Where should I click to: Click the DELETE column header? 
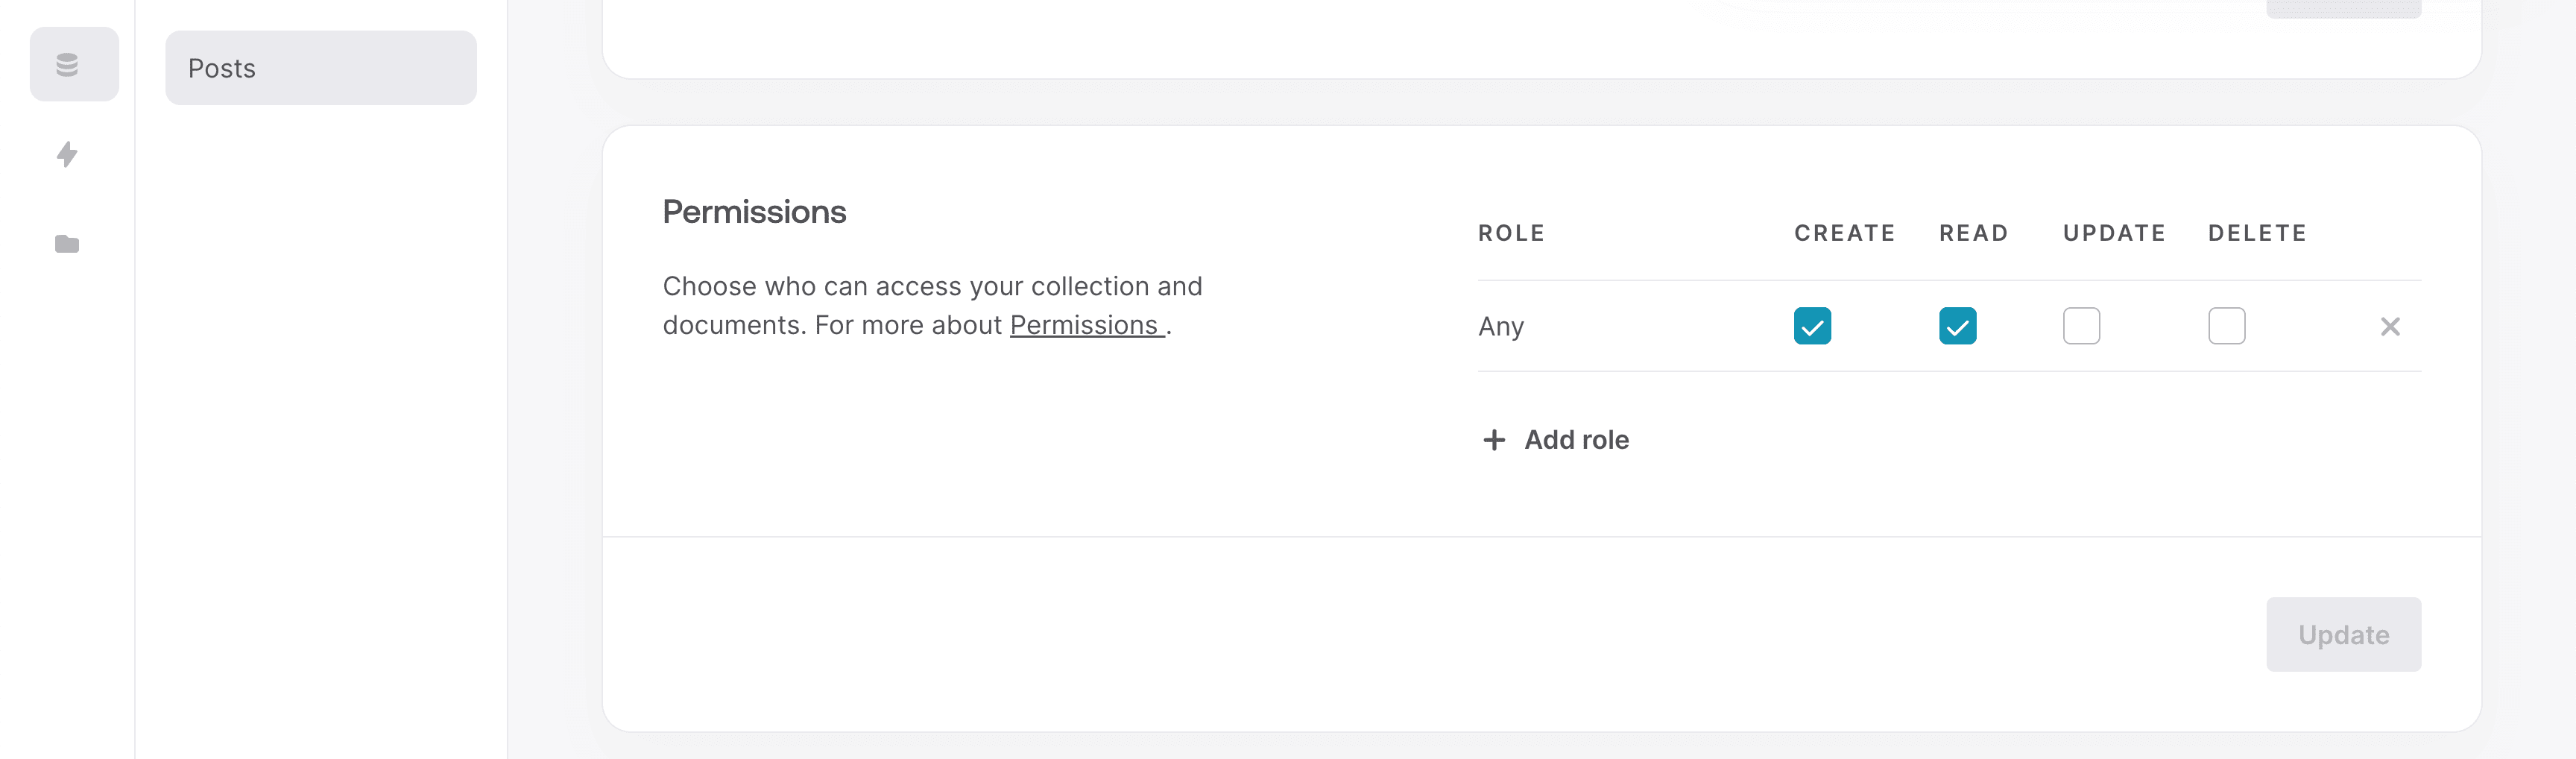pyautogui.click(x=2257, y=233)
